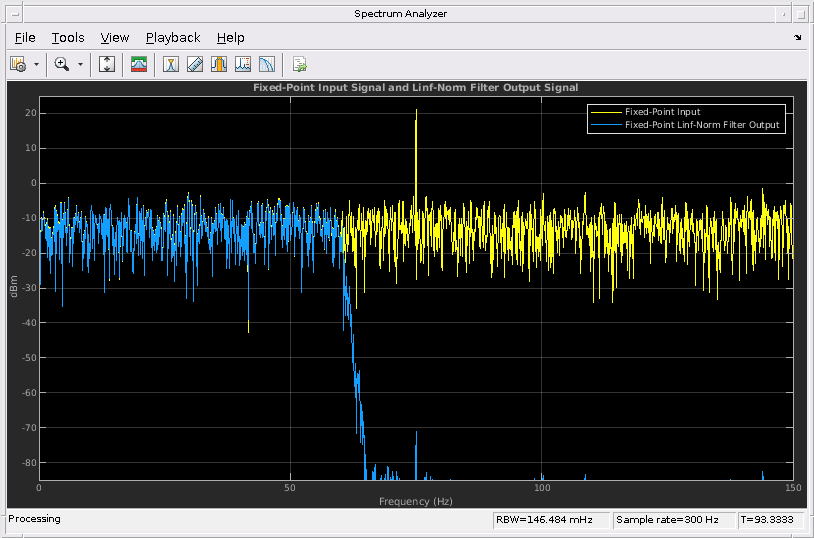Open the File menu
814x538 pixels.
pos(25,37)
